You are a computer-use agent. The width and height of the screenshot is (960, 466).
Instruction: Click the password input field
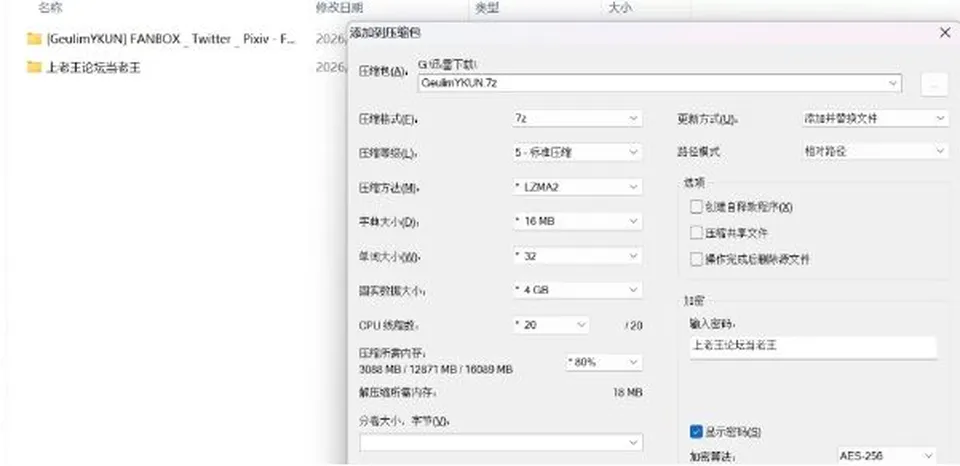pos(813,347)
